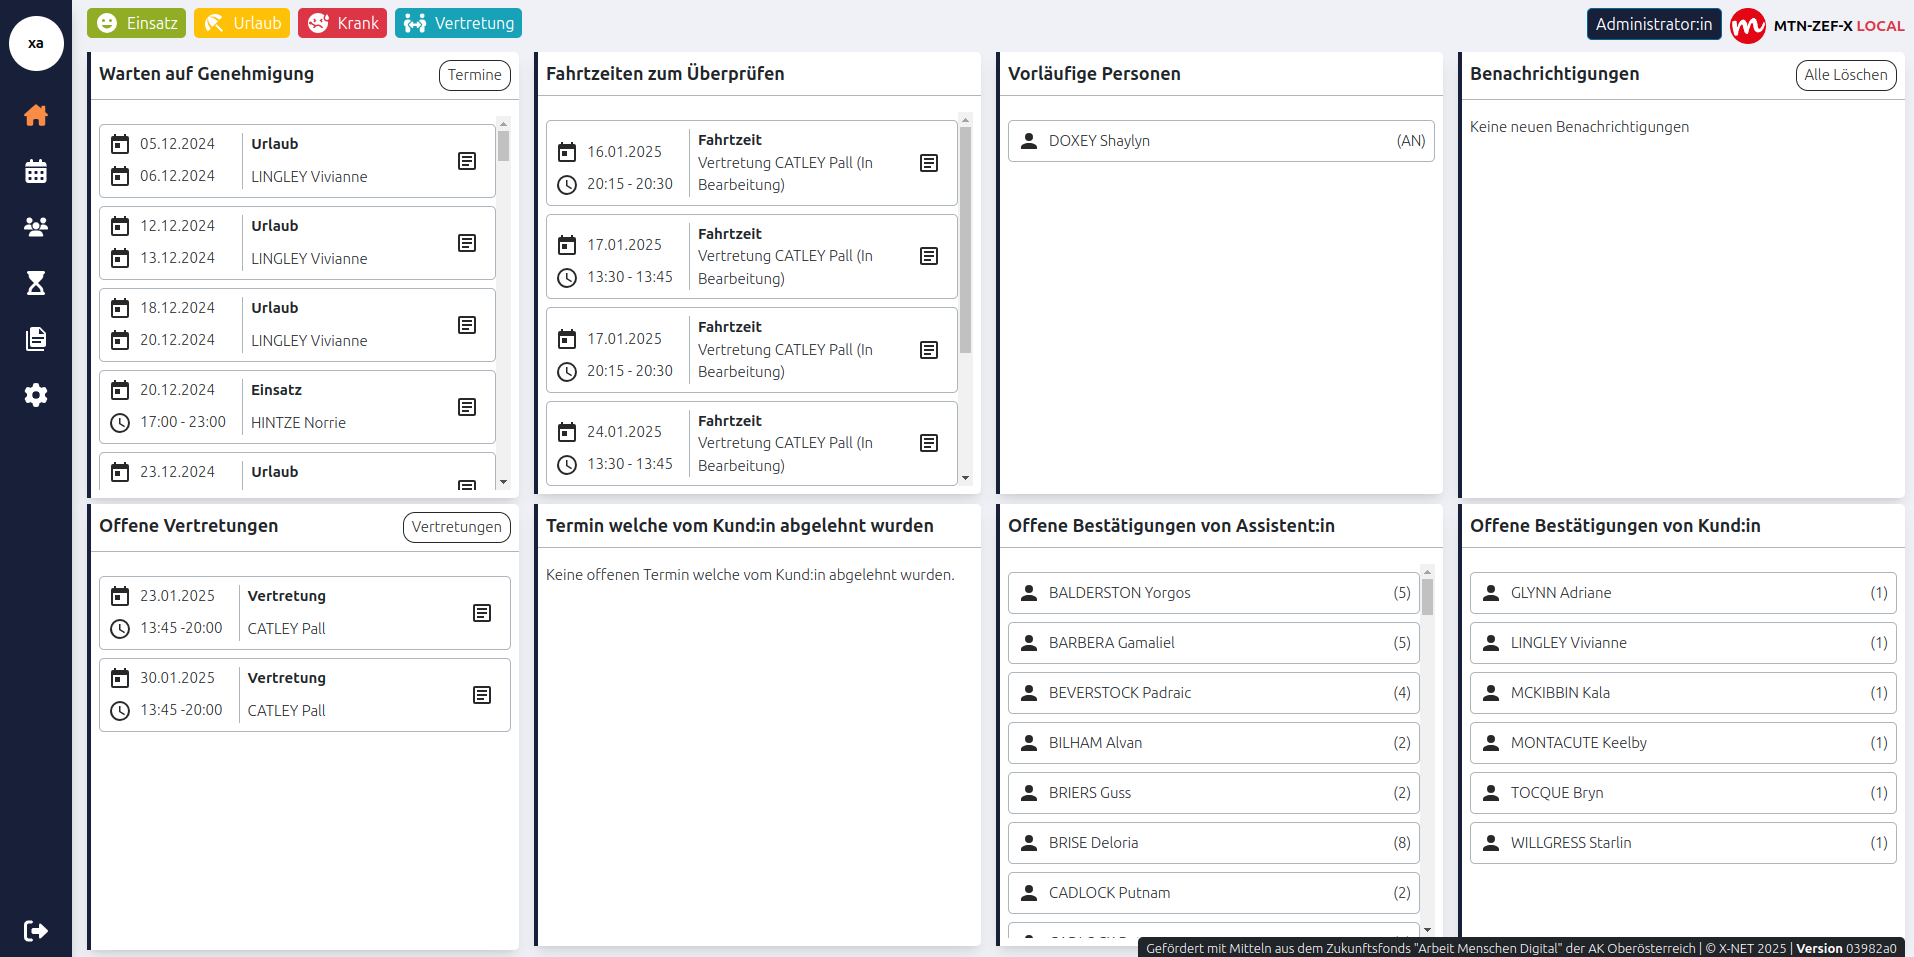Image resolution: width=1914 pixels, height=957 pixels.
Task: Click the logout icon at sidebar bottom
Action: [x=36, y=931]
